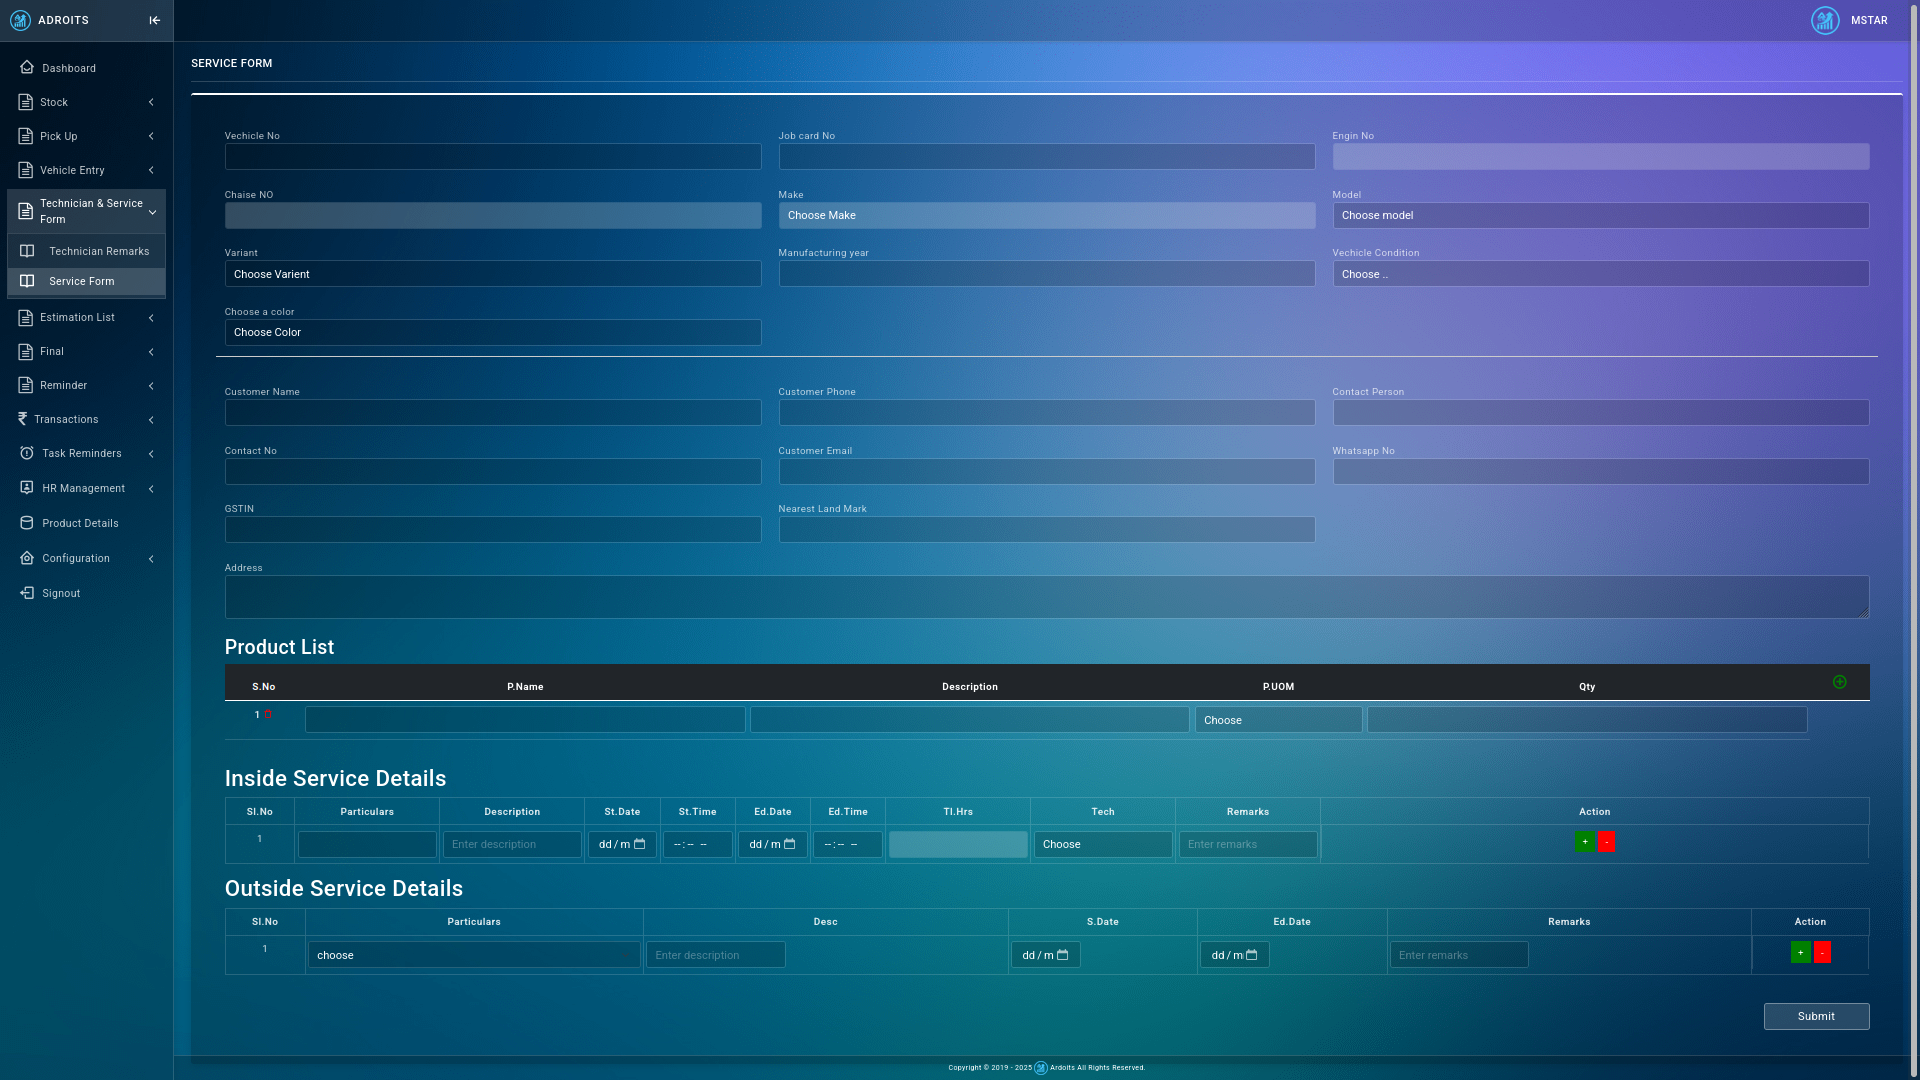Click Signout icon in sidebar

click(x=27, y=593)
